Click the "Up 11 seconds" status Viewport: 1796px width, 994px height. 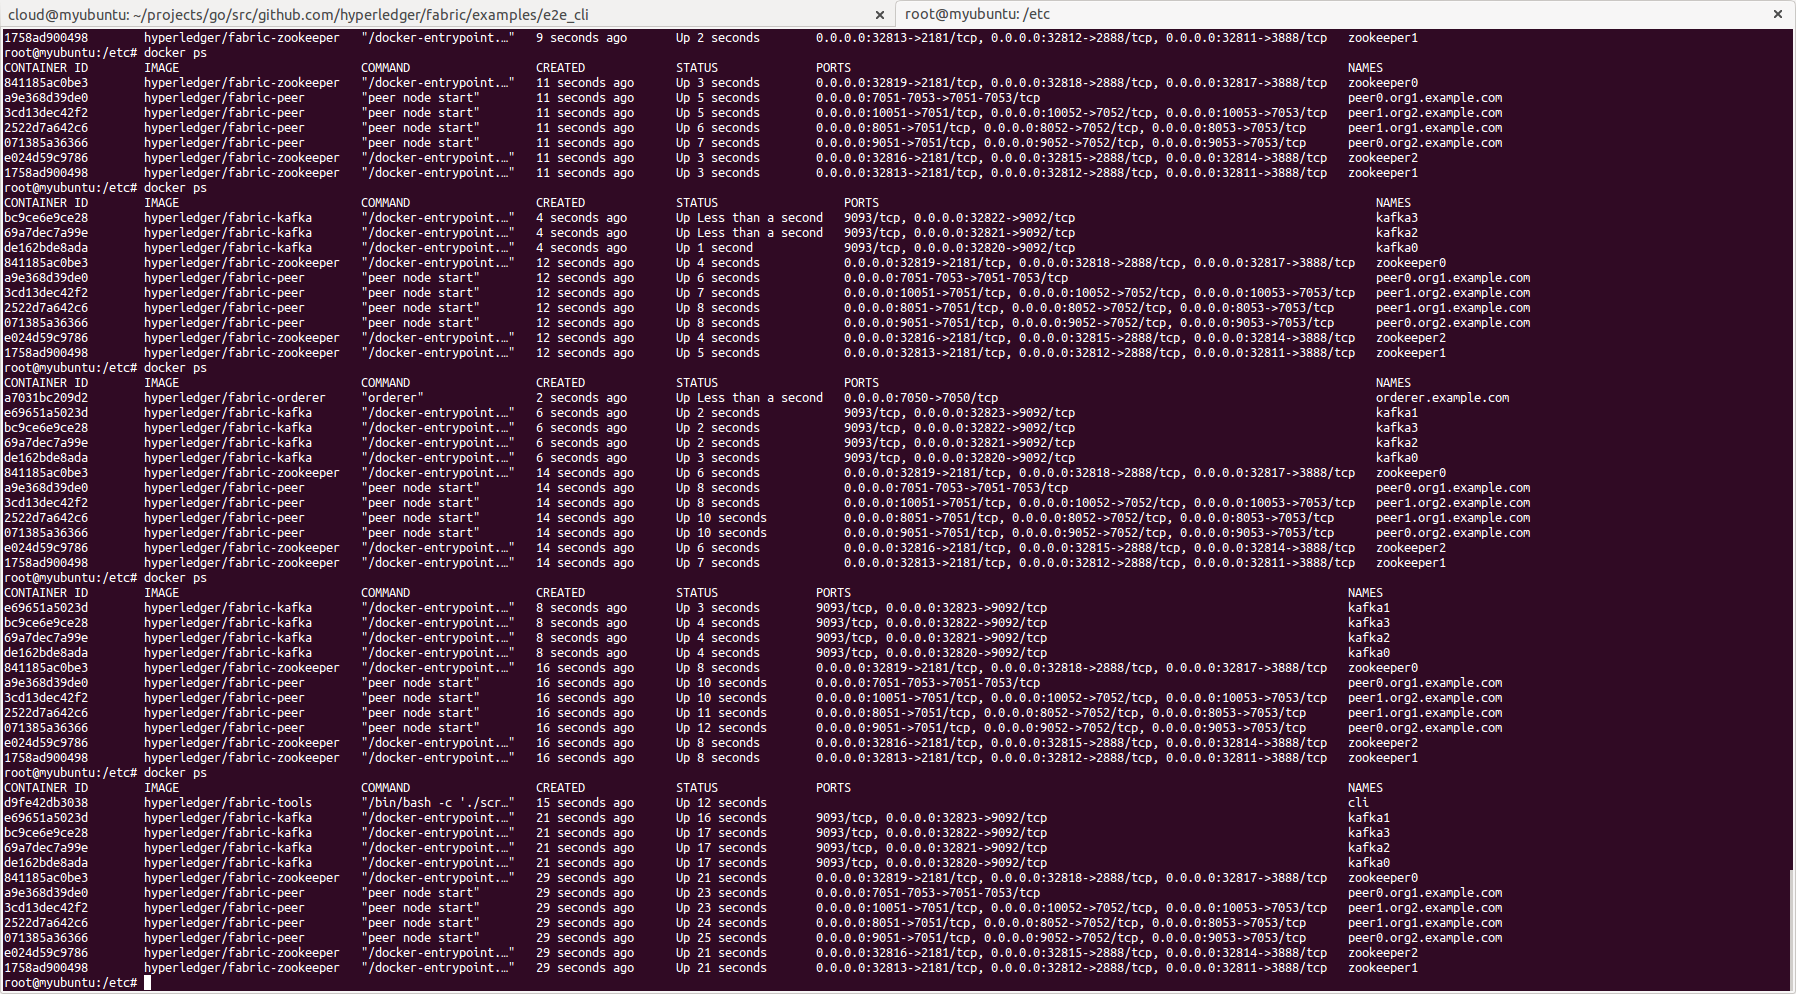721,713
